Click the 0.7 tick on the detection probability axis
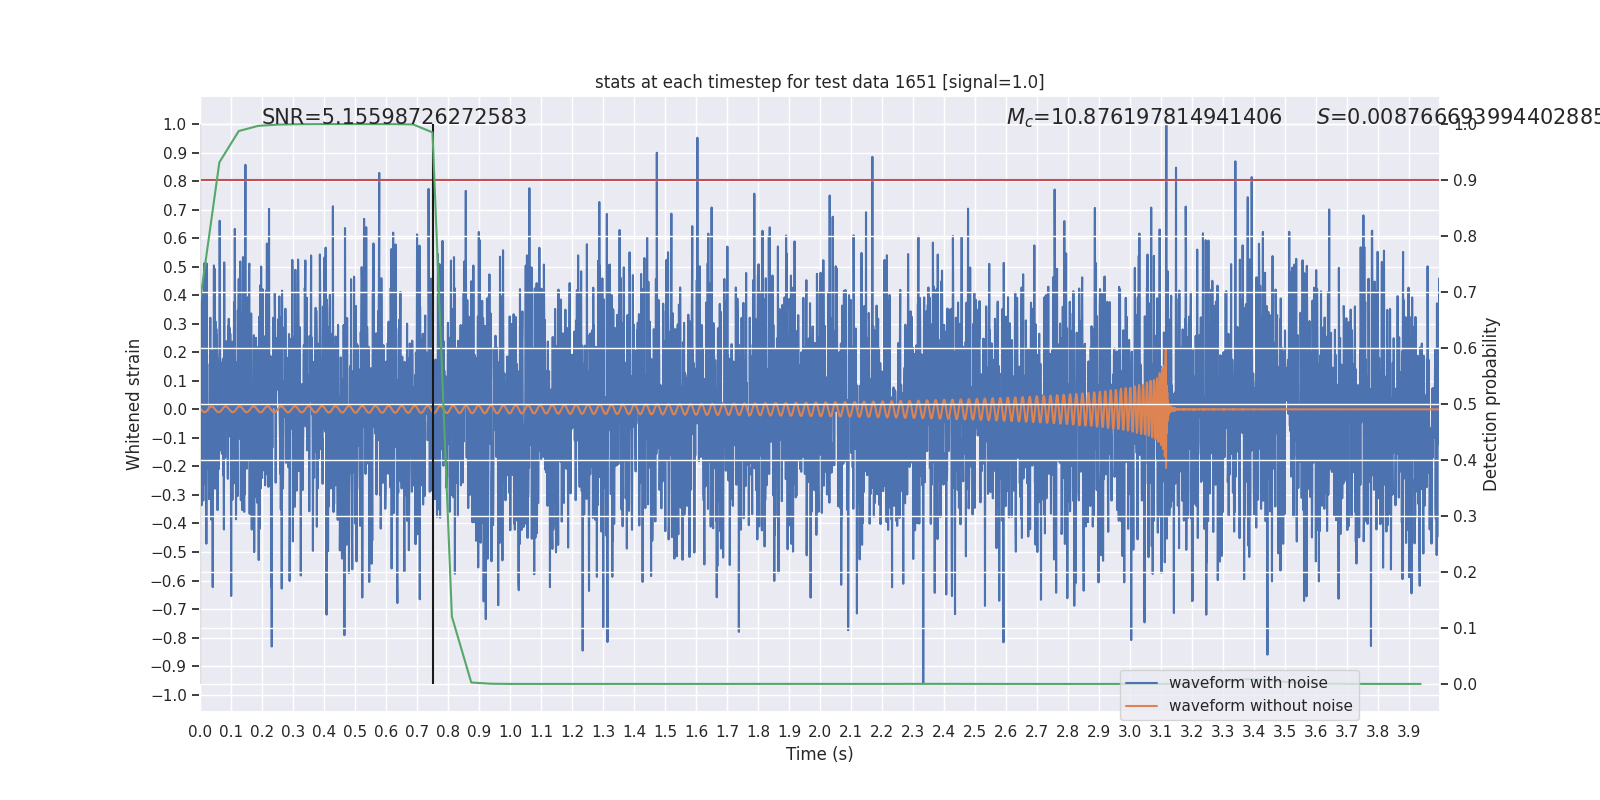 pyautogui.click(x=1465, y=292)
